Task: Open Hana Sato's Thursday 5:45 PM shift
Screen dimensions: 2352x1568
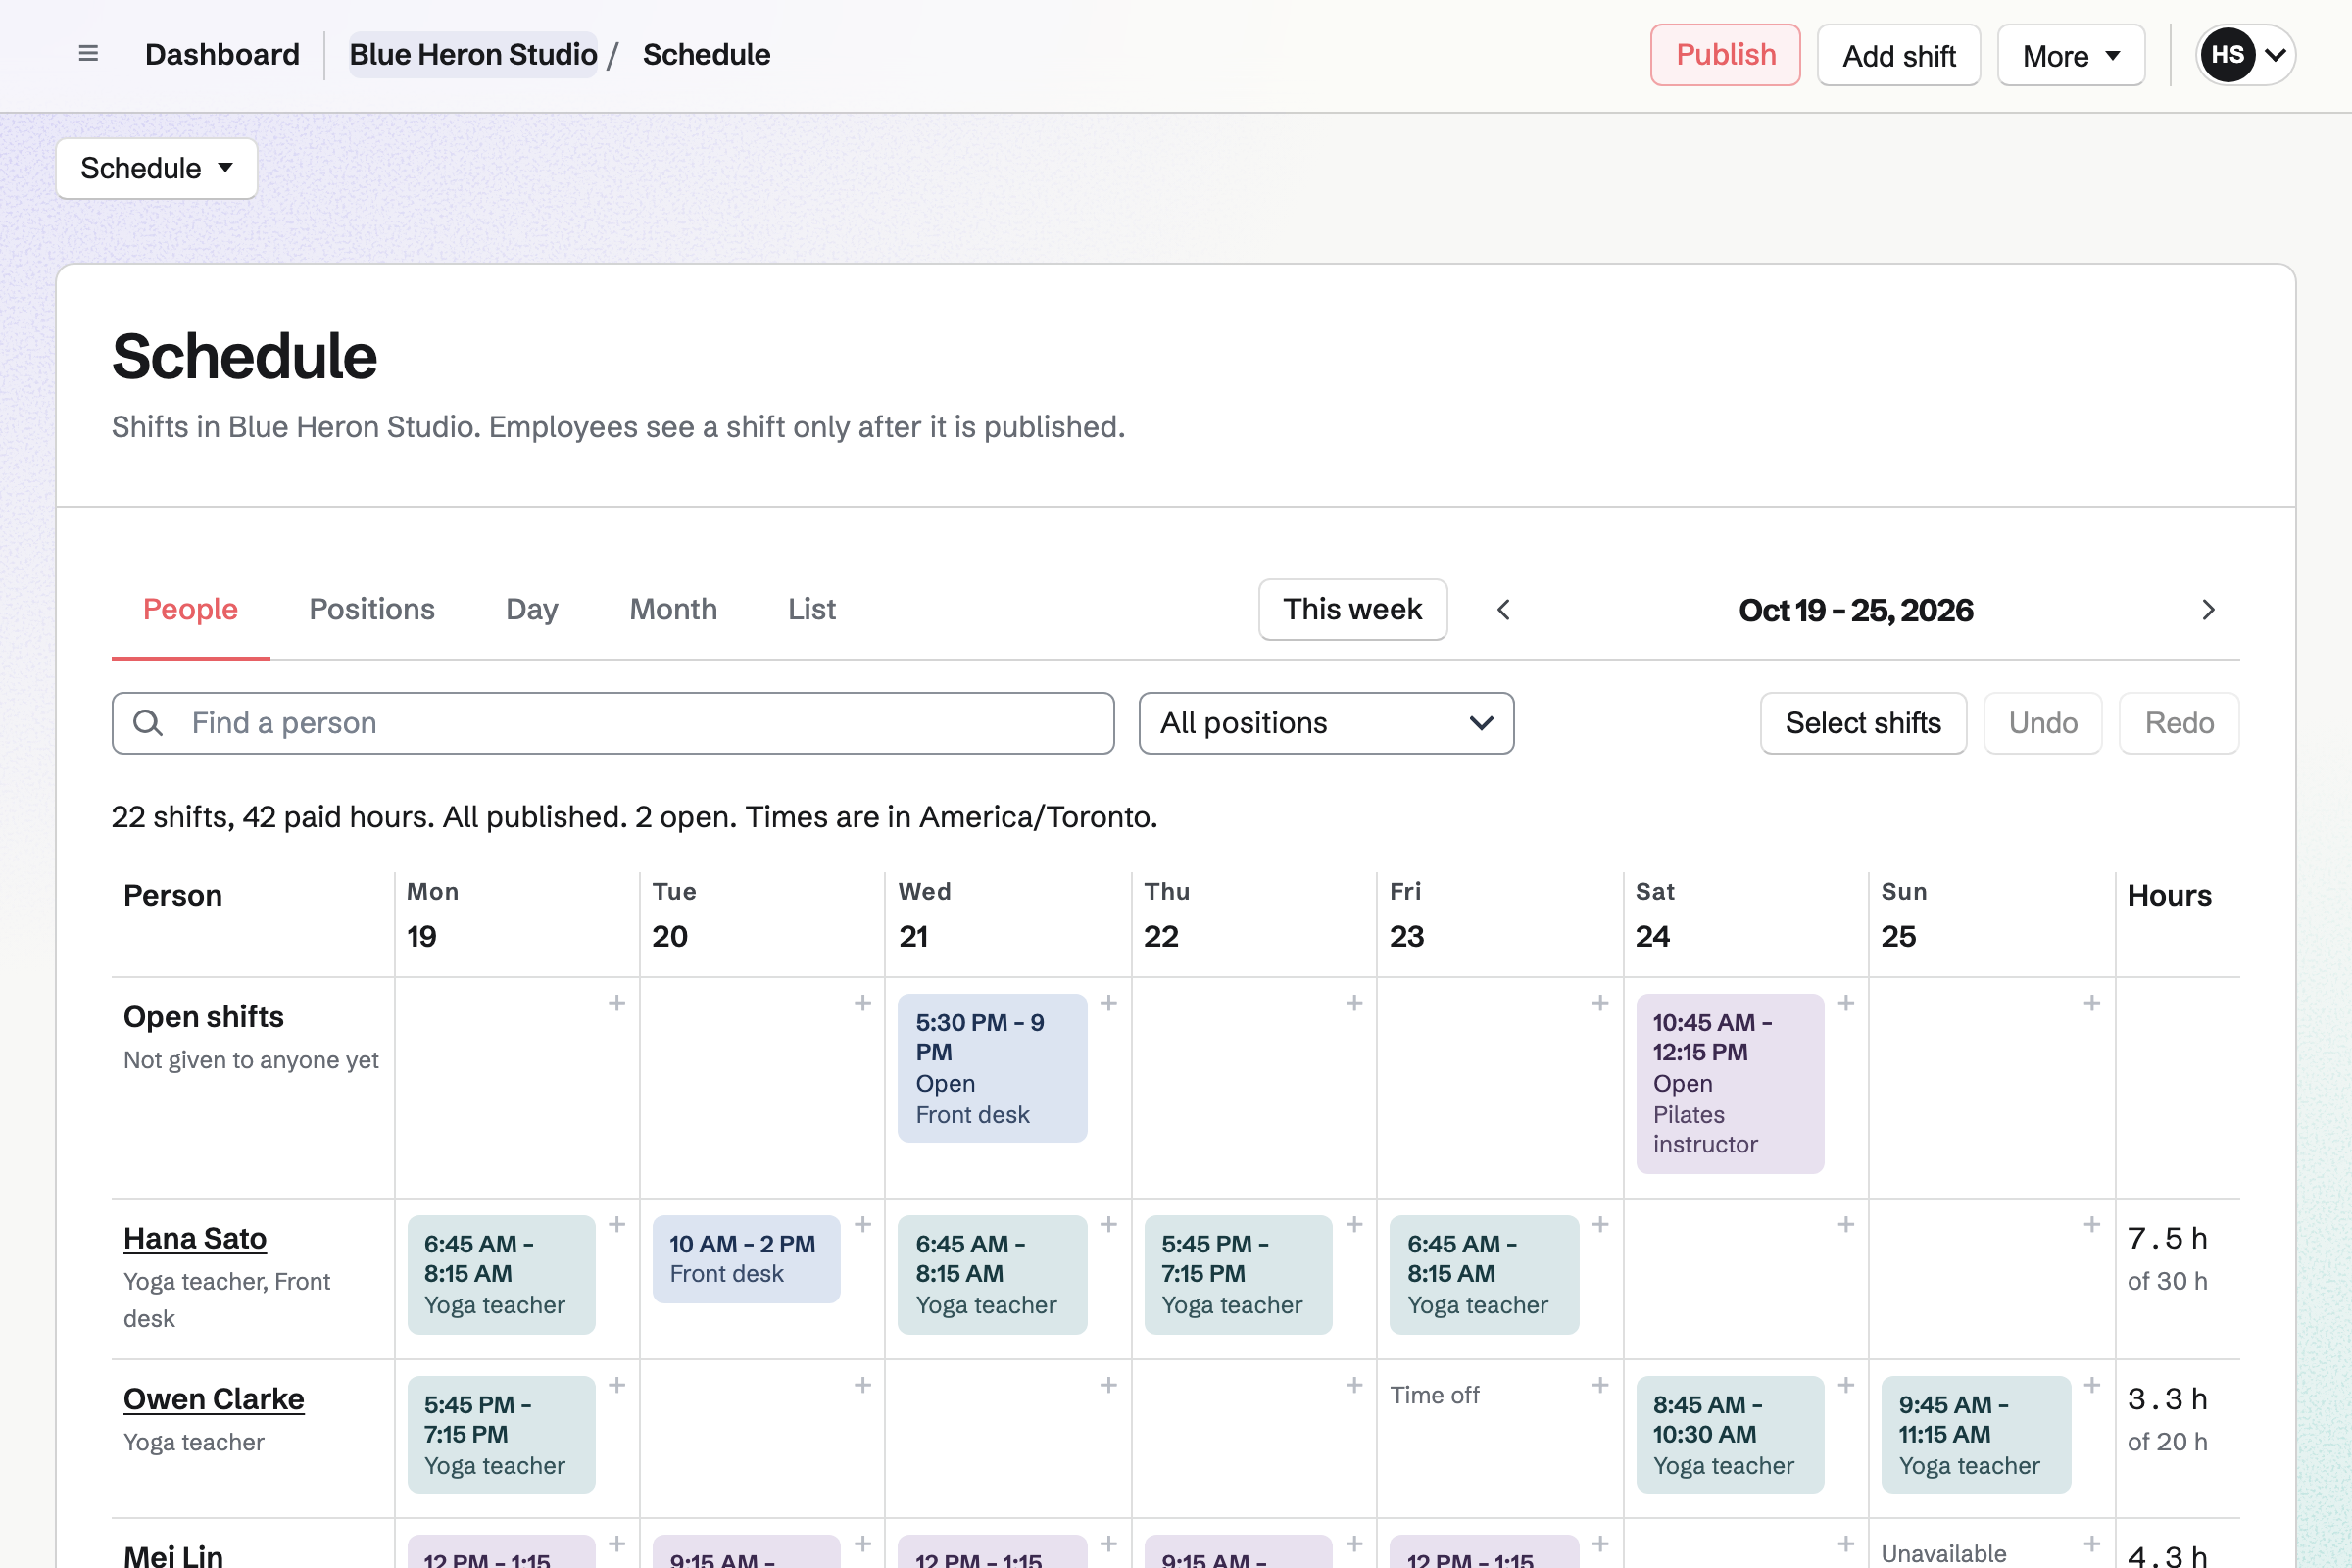Action: [x=1238, y=1274]
